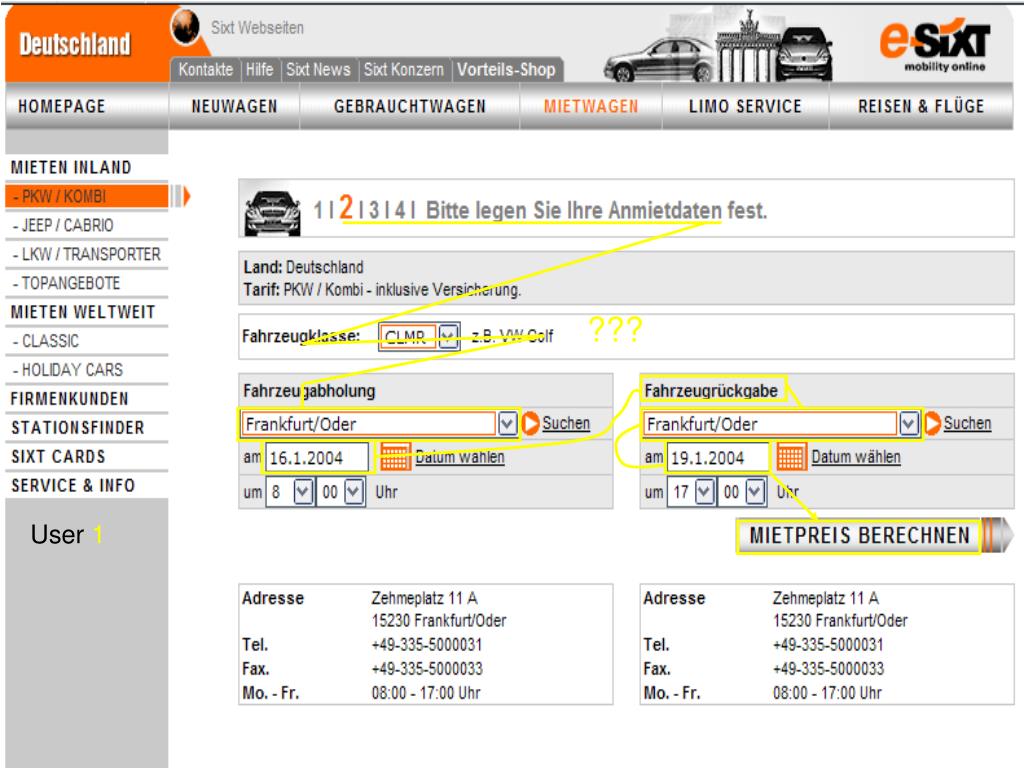The image size is (1024, 768).
Task: Open the Hilfe link
Action: point(259,69)
